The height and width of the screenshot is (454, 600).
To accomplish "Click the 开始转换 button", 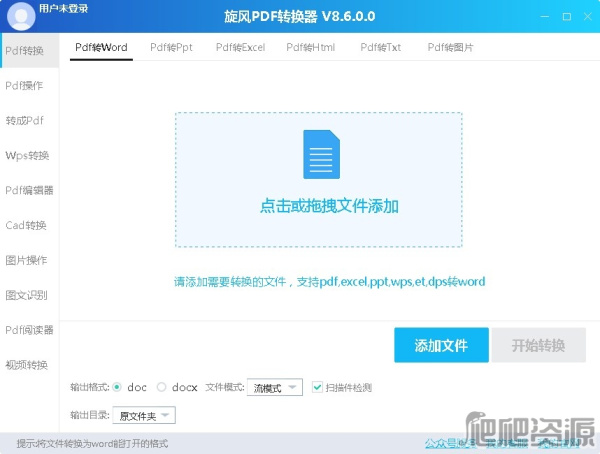I will (x=538, y=345).
